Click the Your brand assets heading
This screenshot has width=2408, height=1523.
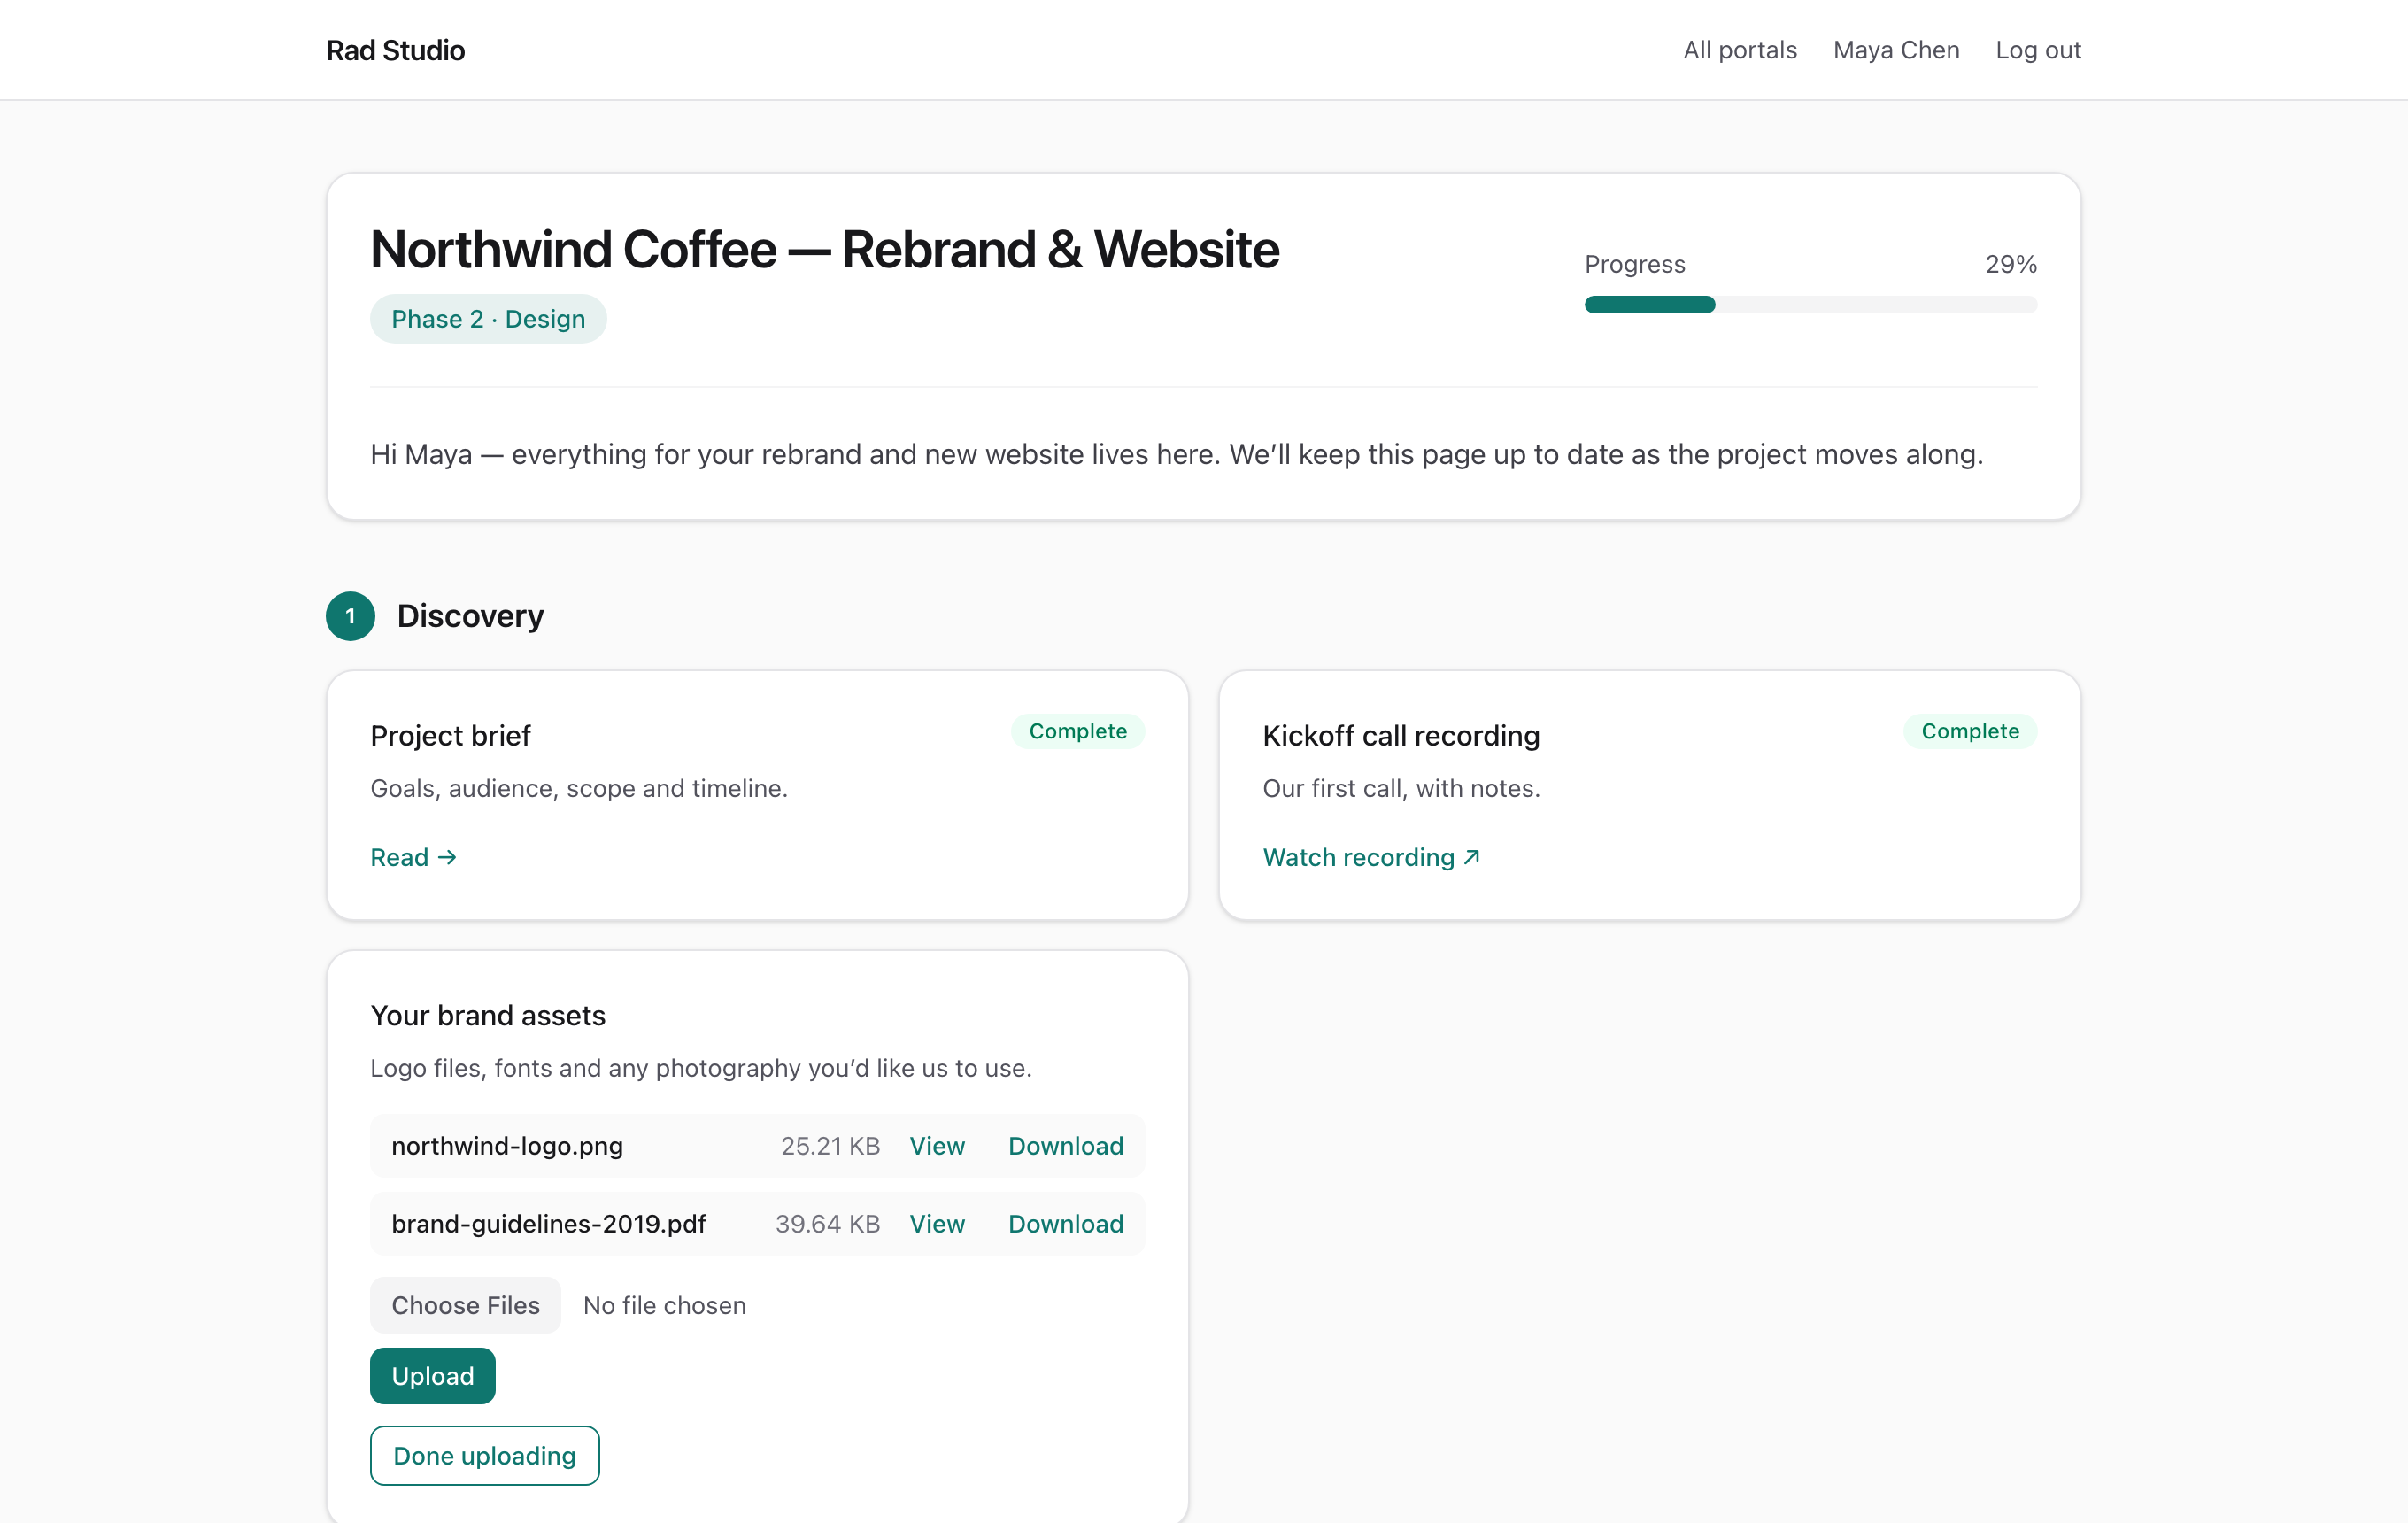coord(488,1016)
